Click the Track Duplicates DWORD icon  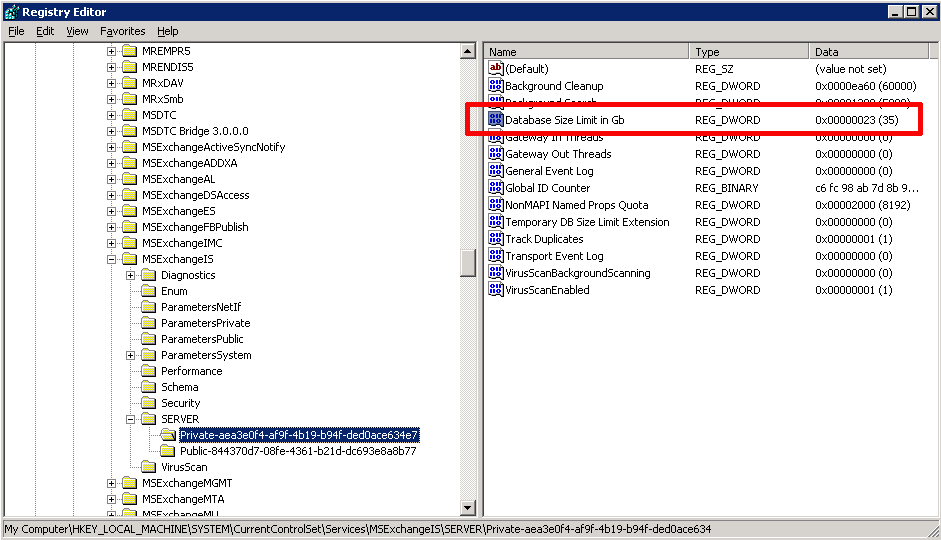click(x=496, y=238)
